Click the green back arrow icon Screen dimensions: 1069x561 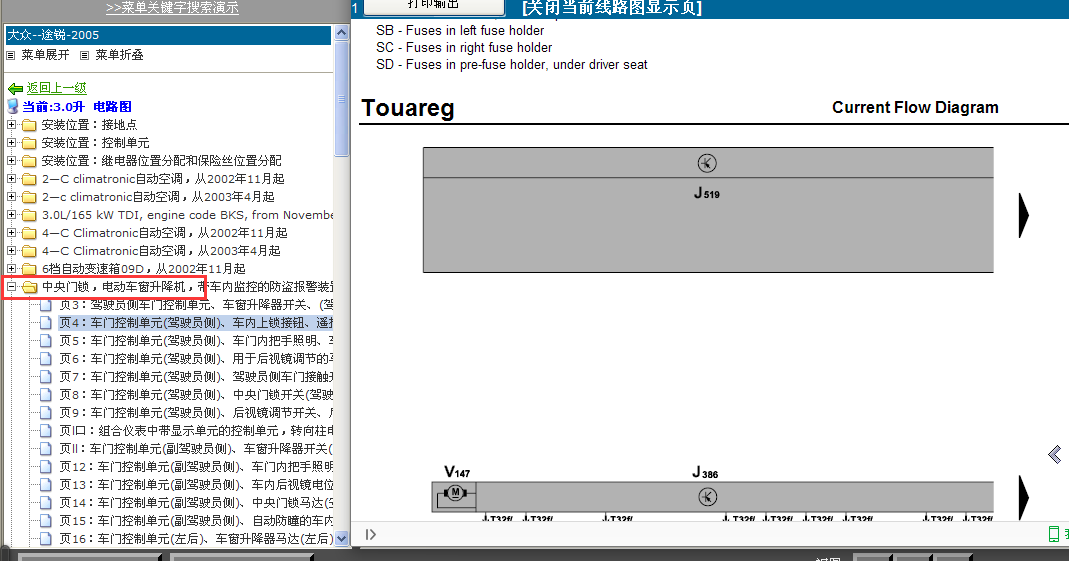[x=15, y=89]
